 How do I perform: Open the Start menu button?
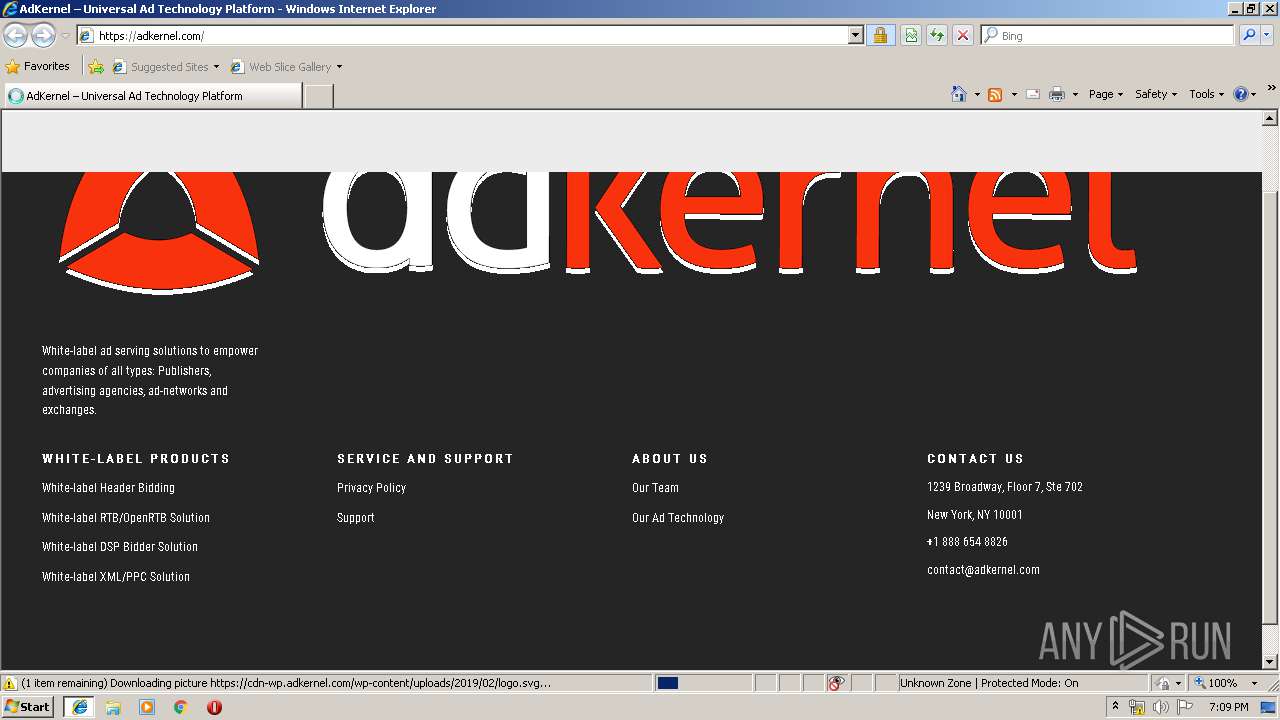tap(28, 706)
